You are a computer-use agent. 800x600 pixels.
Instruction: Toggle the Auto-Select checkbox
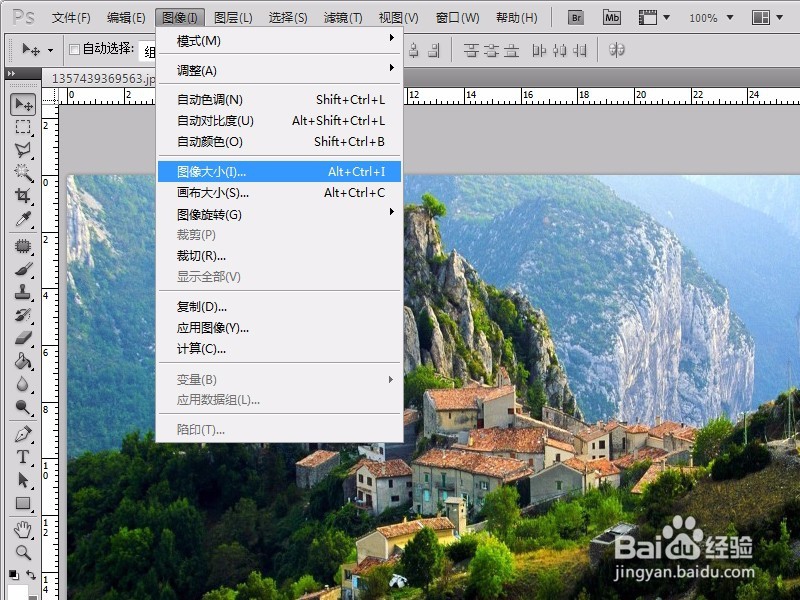pyautogui.click(x=74, y=49)
